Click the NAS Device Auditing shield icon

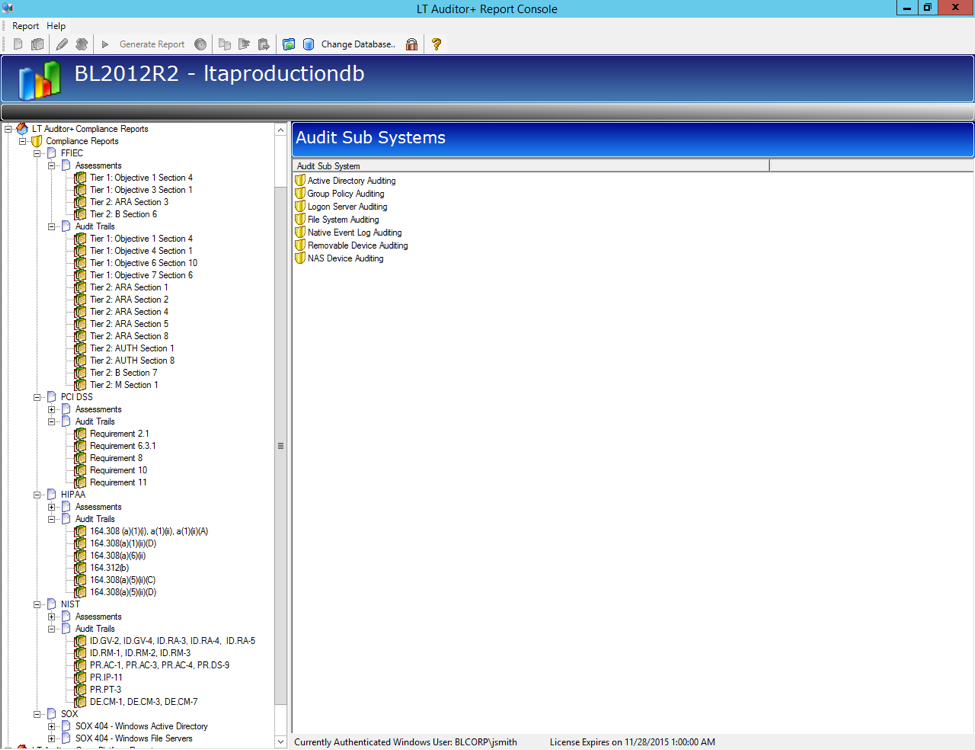coord(300,258)
